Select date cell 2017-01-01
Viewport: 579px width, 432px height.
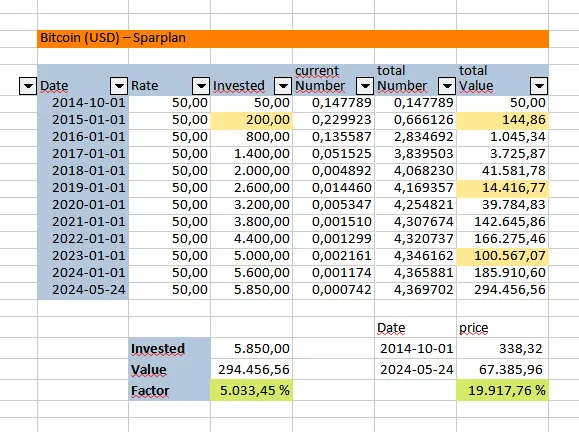point(83,154)
